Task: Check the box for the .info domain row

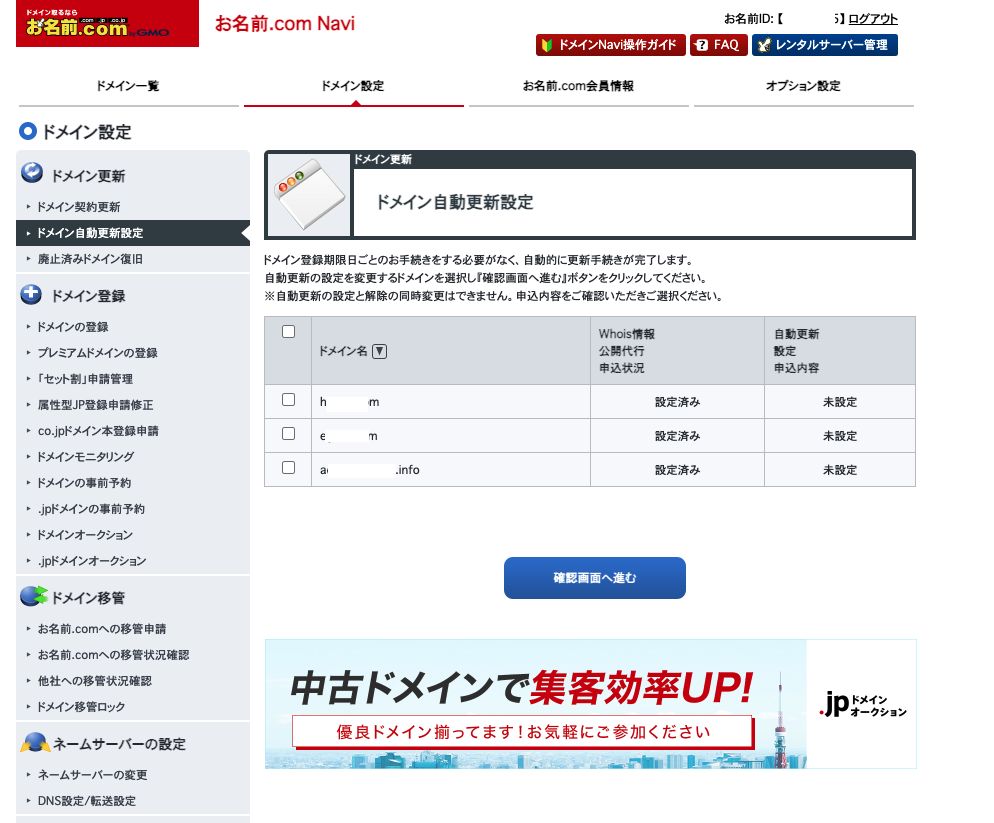Action: (288, 467)
